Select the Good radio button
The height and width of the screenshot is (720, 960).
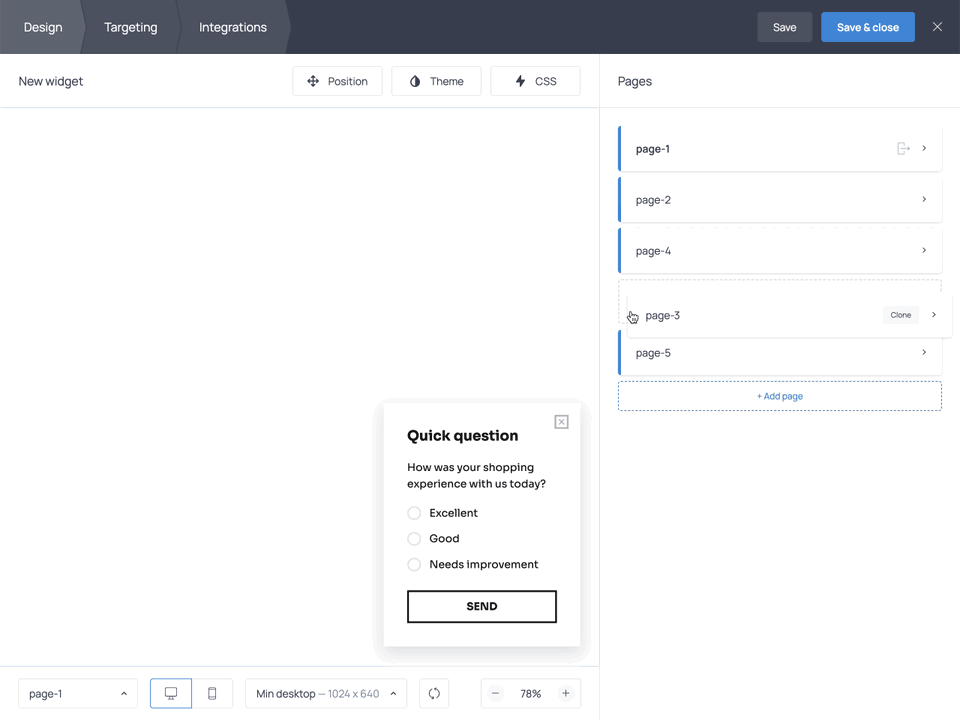(414, 538)
